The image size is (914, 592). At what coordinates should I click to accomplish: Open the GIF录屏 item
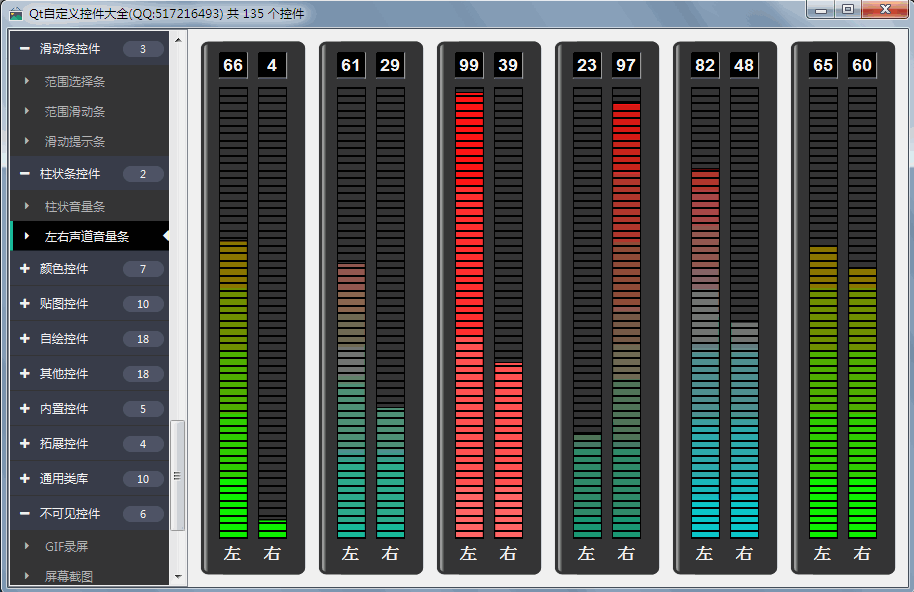(67, 547)
